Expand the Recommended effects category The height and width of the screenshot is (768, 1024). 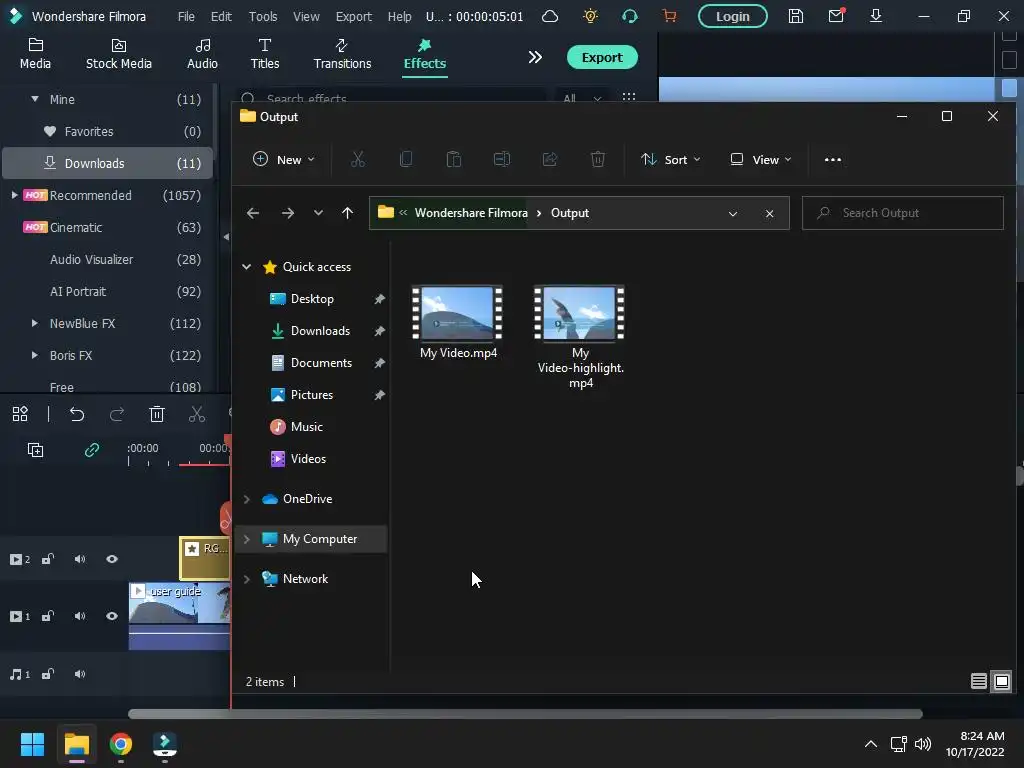tap(14, 195)
